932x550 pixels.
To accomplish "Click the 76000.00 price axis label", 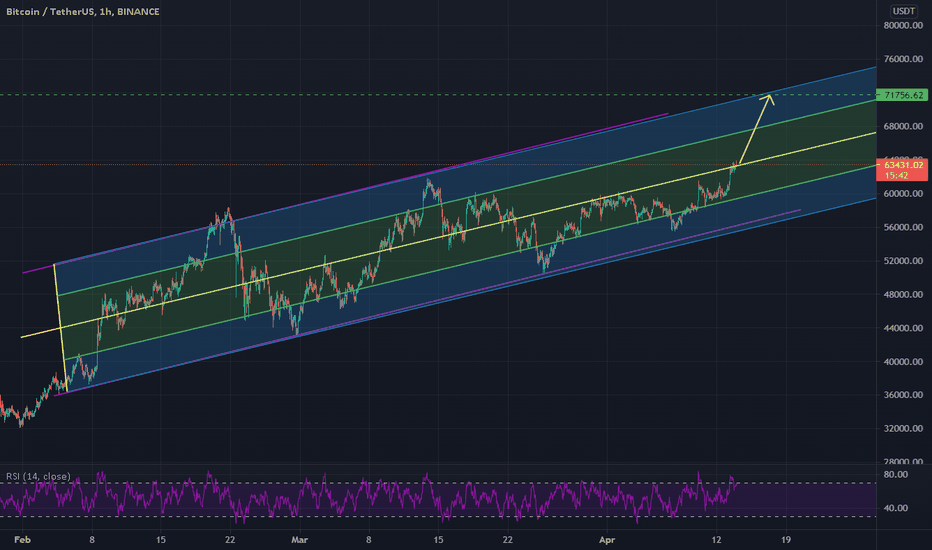I will coord(903,59).
